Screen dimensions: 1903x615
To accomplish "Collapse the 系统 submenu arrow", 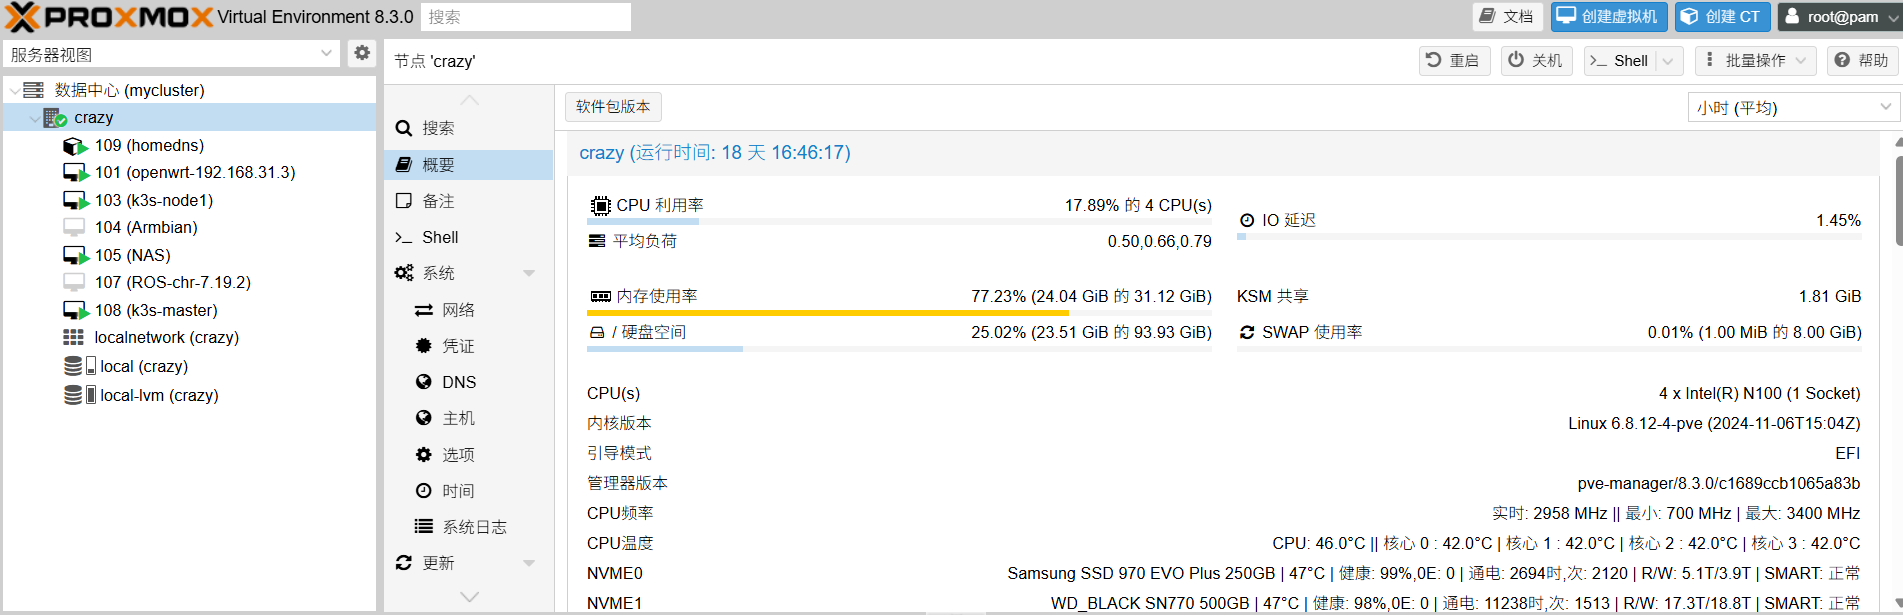I will (529, 273).
